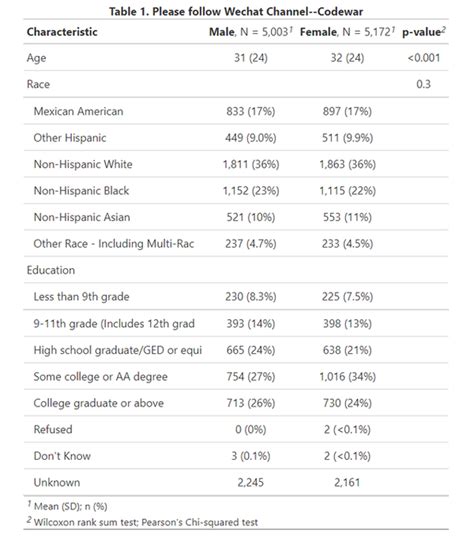This screenshot has height=541, width=474.
Task: Click the table title text
Action: pyautogui.click(x=236, y=11)
